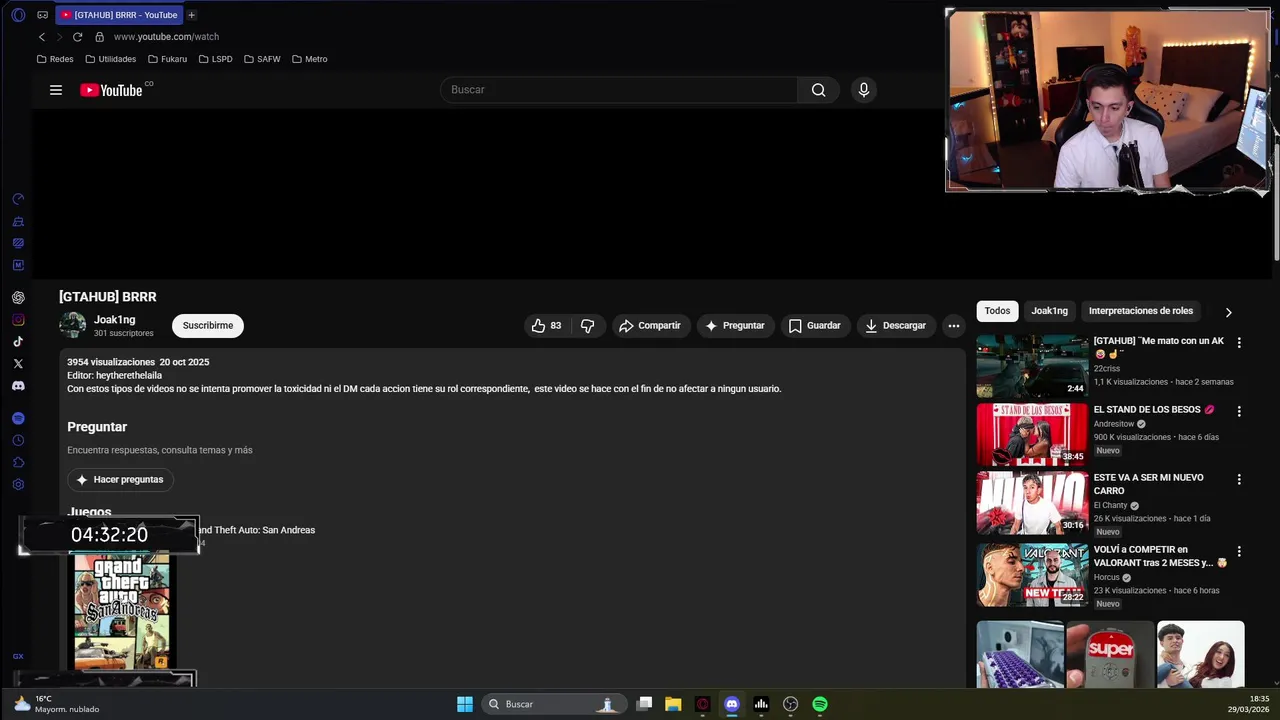Download the video with Descargar

coord(896,325)
